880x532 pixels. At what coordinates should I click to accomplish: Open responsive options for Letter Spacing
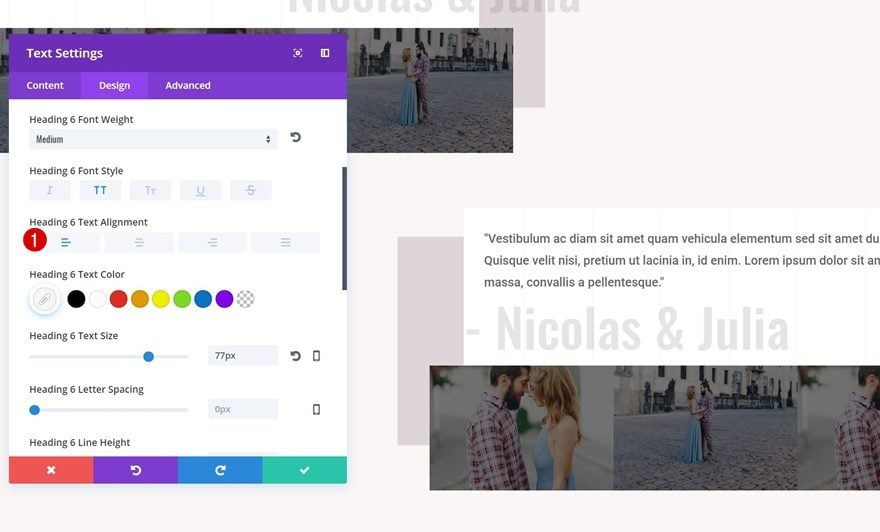pyautogui.click(x=317, y=410)
